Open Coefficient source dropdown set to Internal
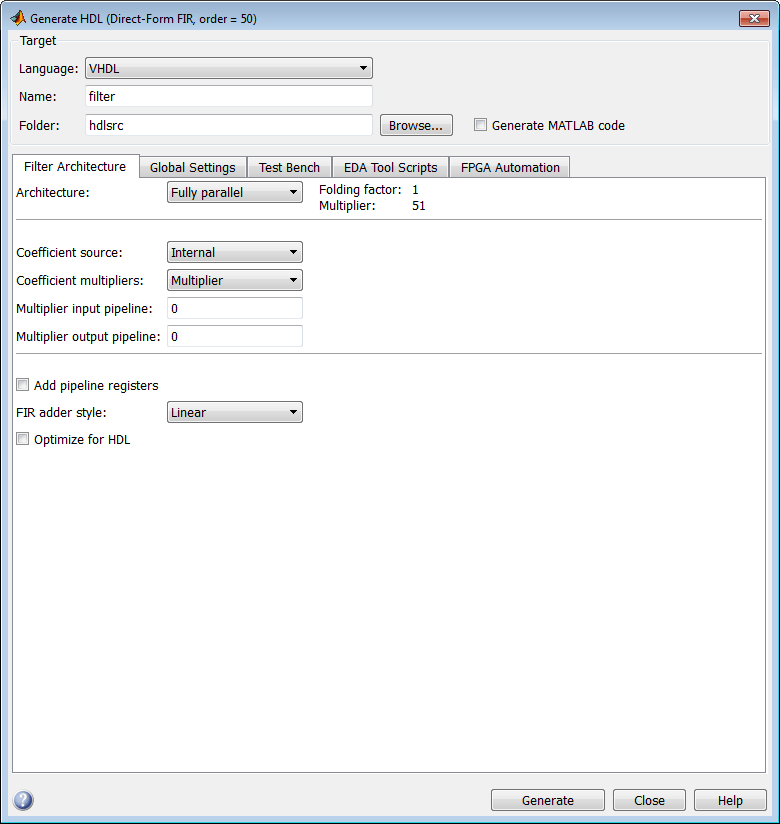 (x=234, y=252)
